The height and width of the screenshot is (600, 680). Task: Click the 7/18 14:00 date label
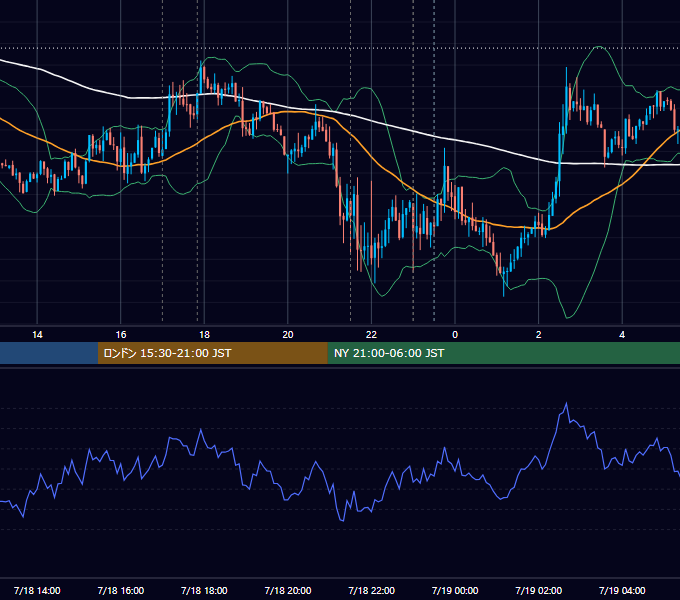37,590
